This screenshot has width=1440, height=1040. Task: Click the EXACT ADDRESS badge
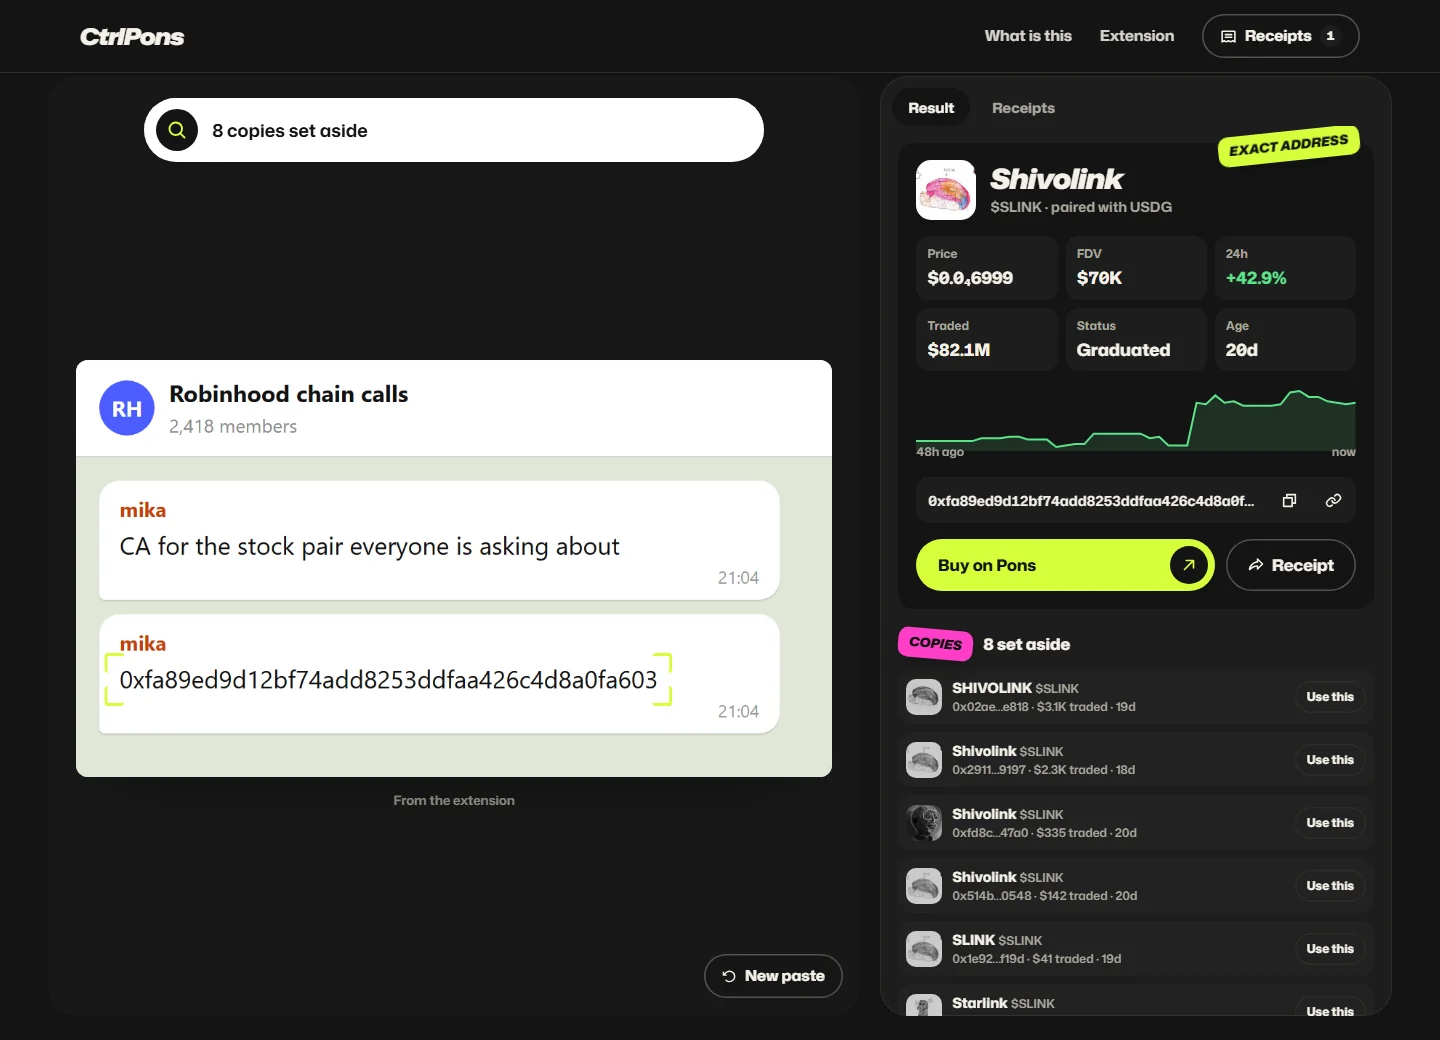coord(1288,146)
